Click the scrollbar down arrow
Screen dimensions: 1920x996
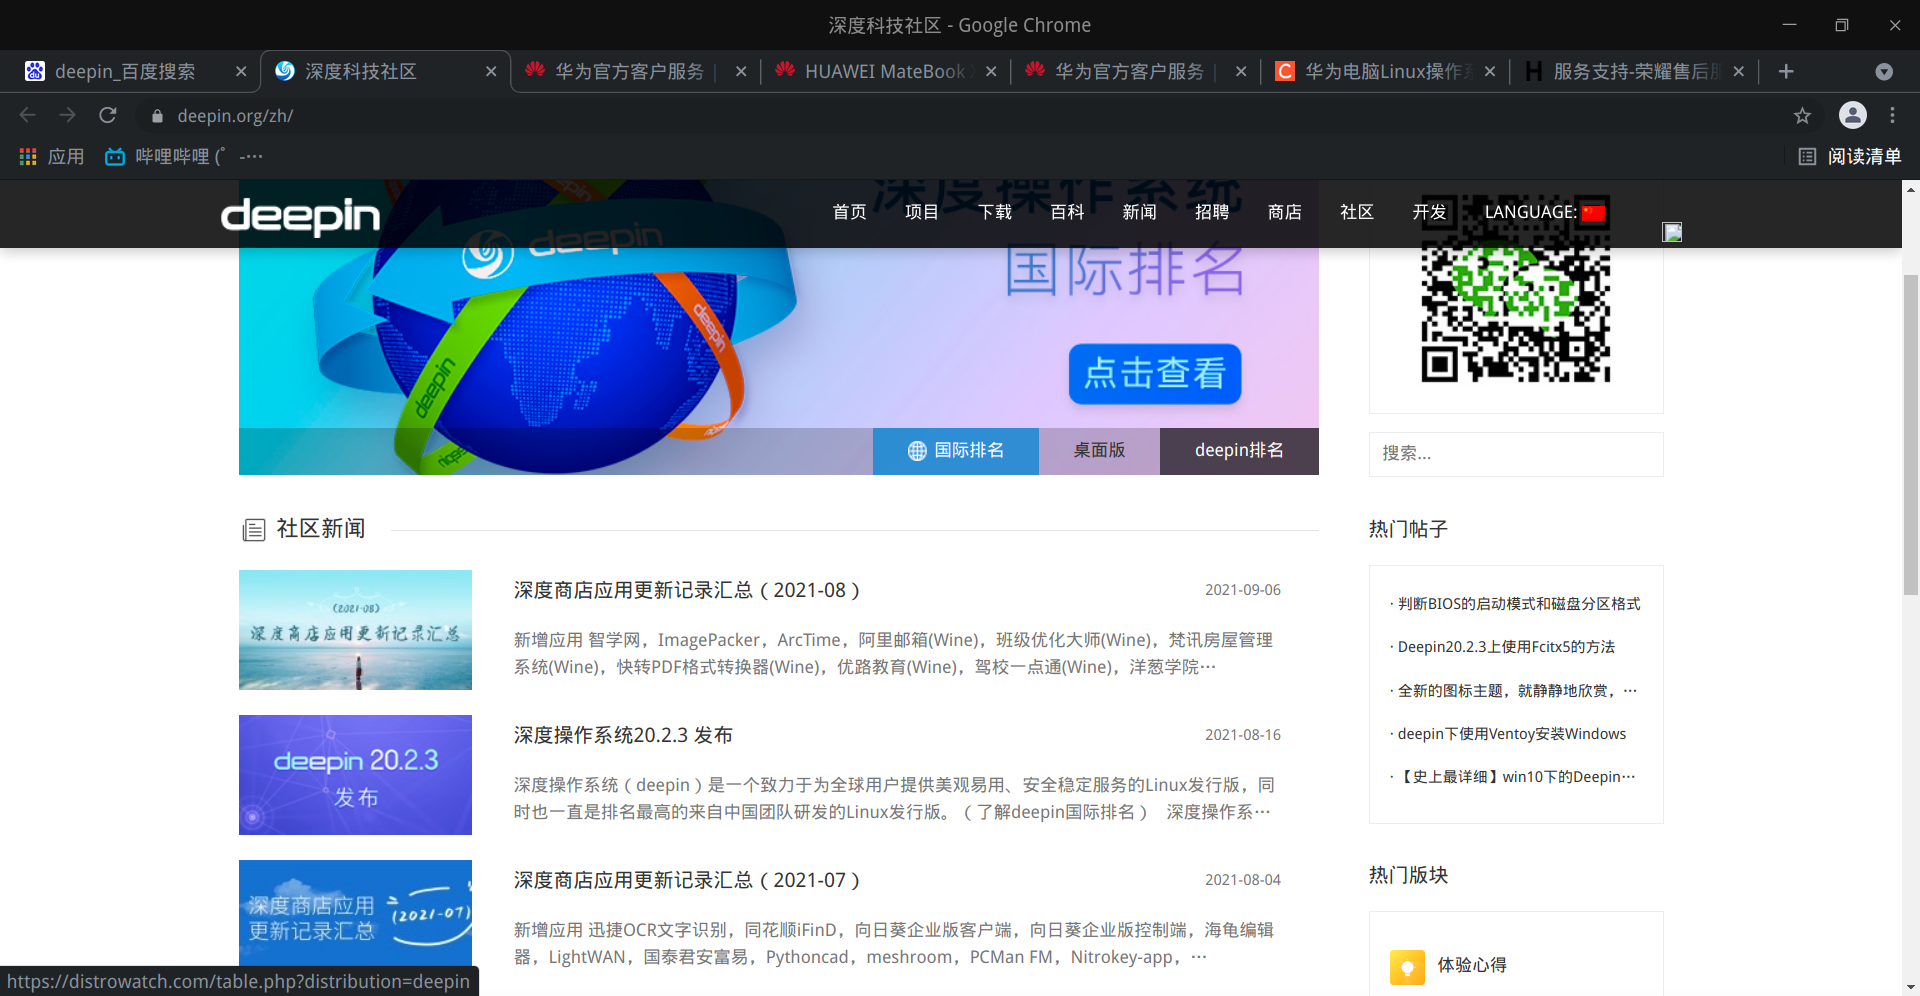click(1911, 988)
